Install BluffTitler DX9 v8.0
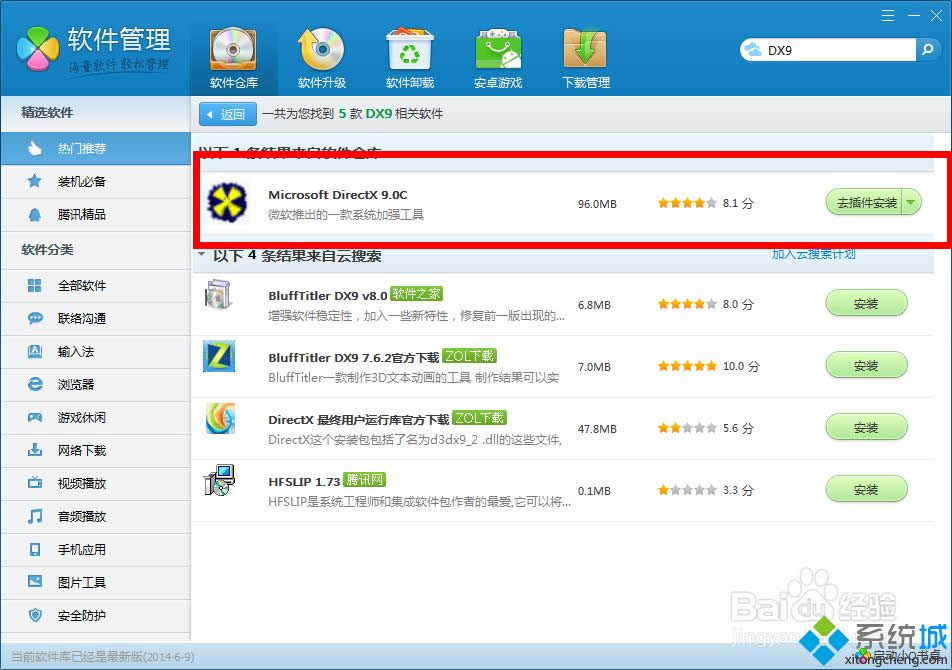Screen dimensions: 952x670 (866, 303)
